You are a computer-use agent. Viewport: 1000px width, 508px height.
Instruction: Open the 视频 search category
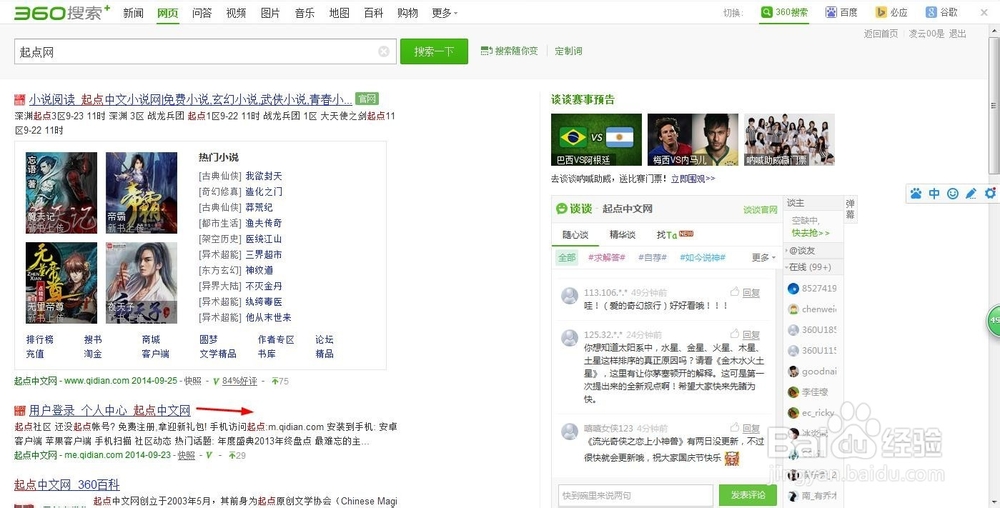pyautogui.click(x=236, y=13)
